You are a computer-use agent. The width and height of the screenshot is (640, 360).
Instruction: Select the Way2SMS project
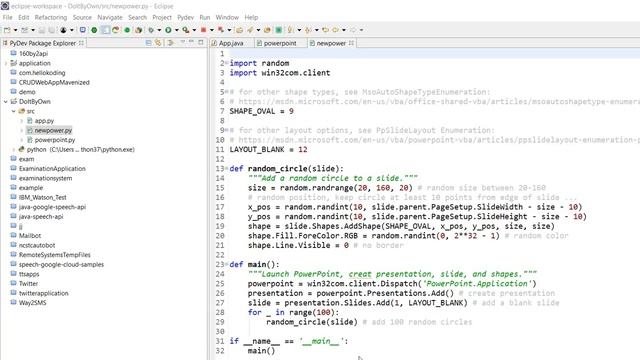[32, 302]
